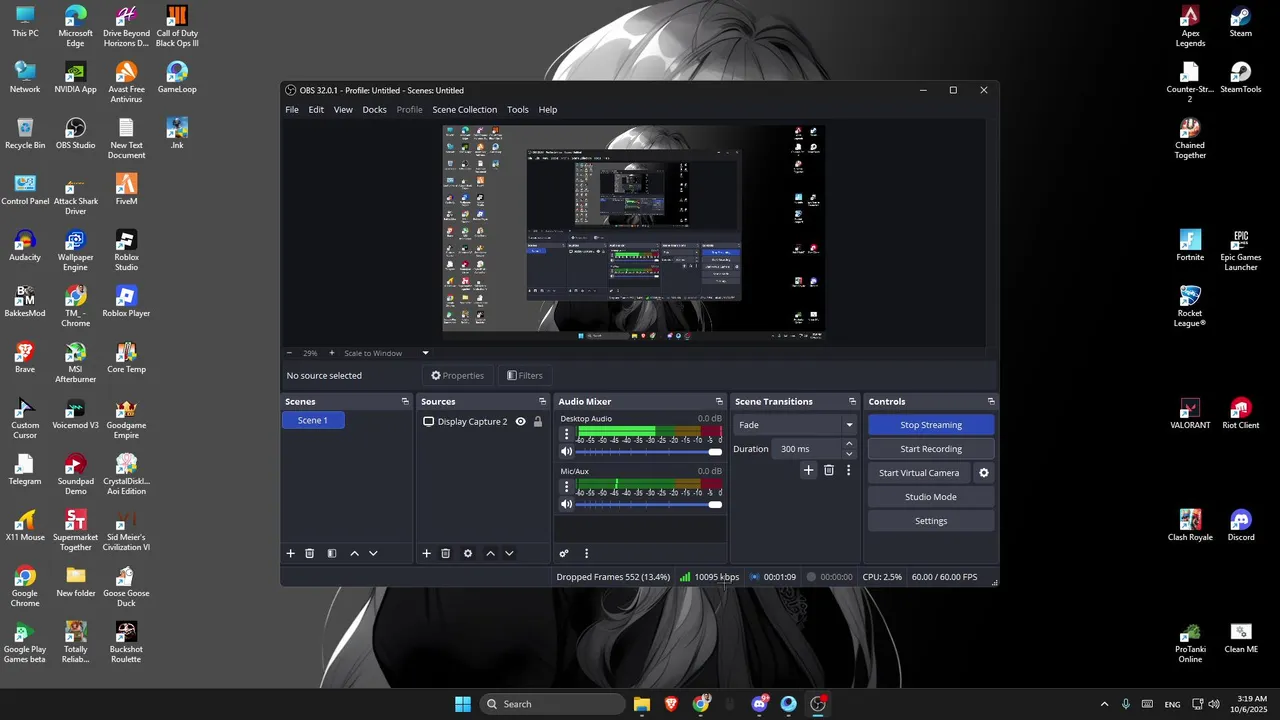Screen dimensions: 1280x720
Task: Click Start Virtual Camera button
Action: click(x=919, y=473)
